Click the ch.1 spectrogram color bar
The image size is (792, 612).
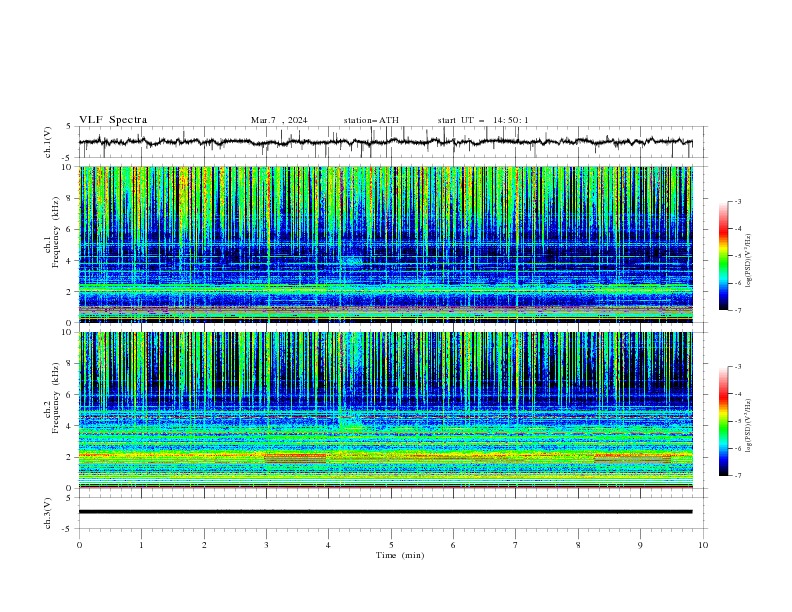tap(723, 256)
